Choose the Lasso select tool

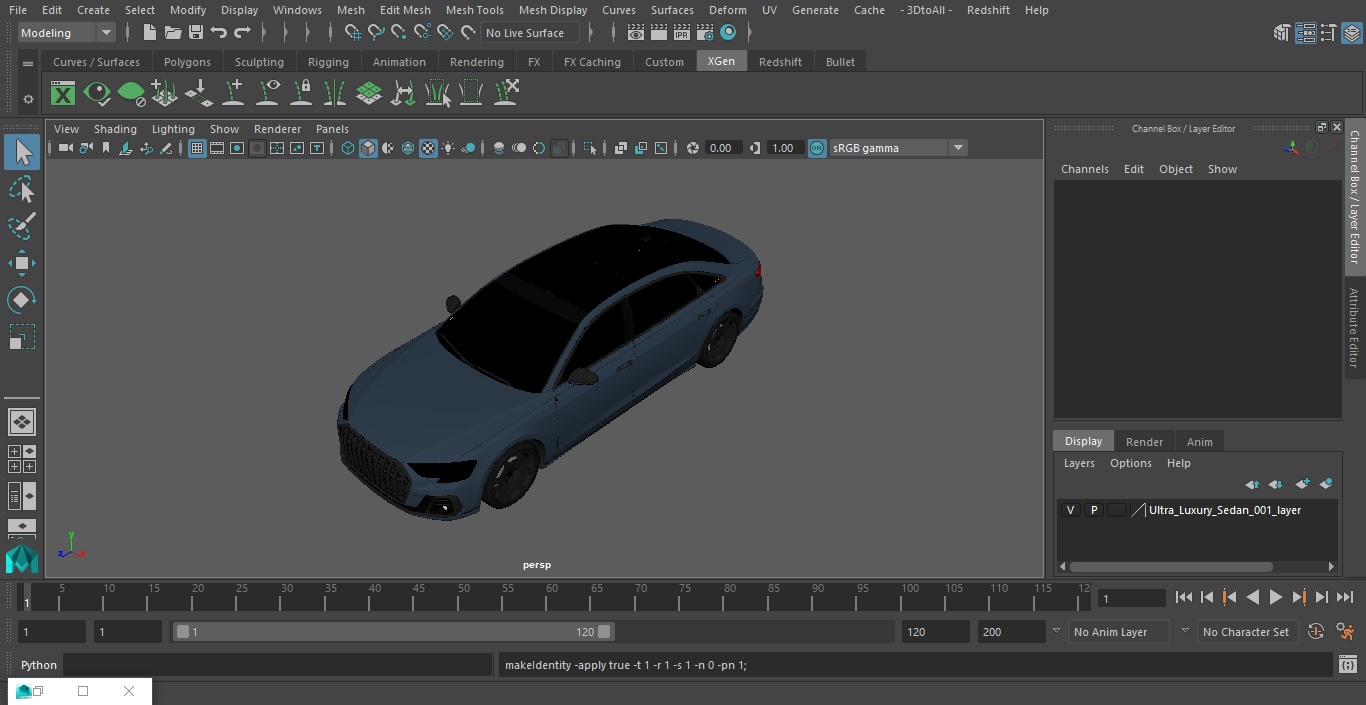pyautogui.click(x=21, y=190)
